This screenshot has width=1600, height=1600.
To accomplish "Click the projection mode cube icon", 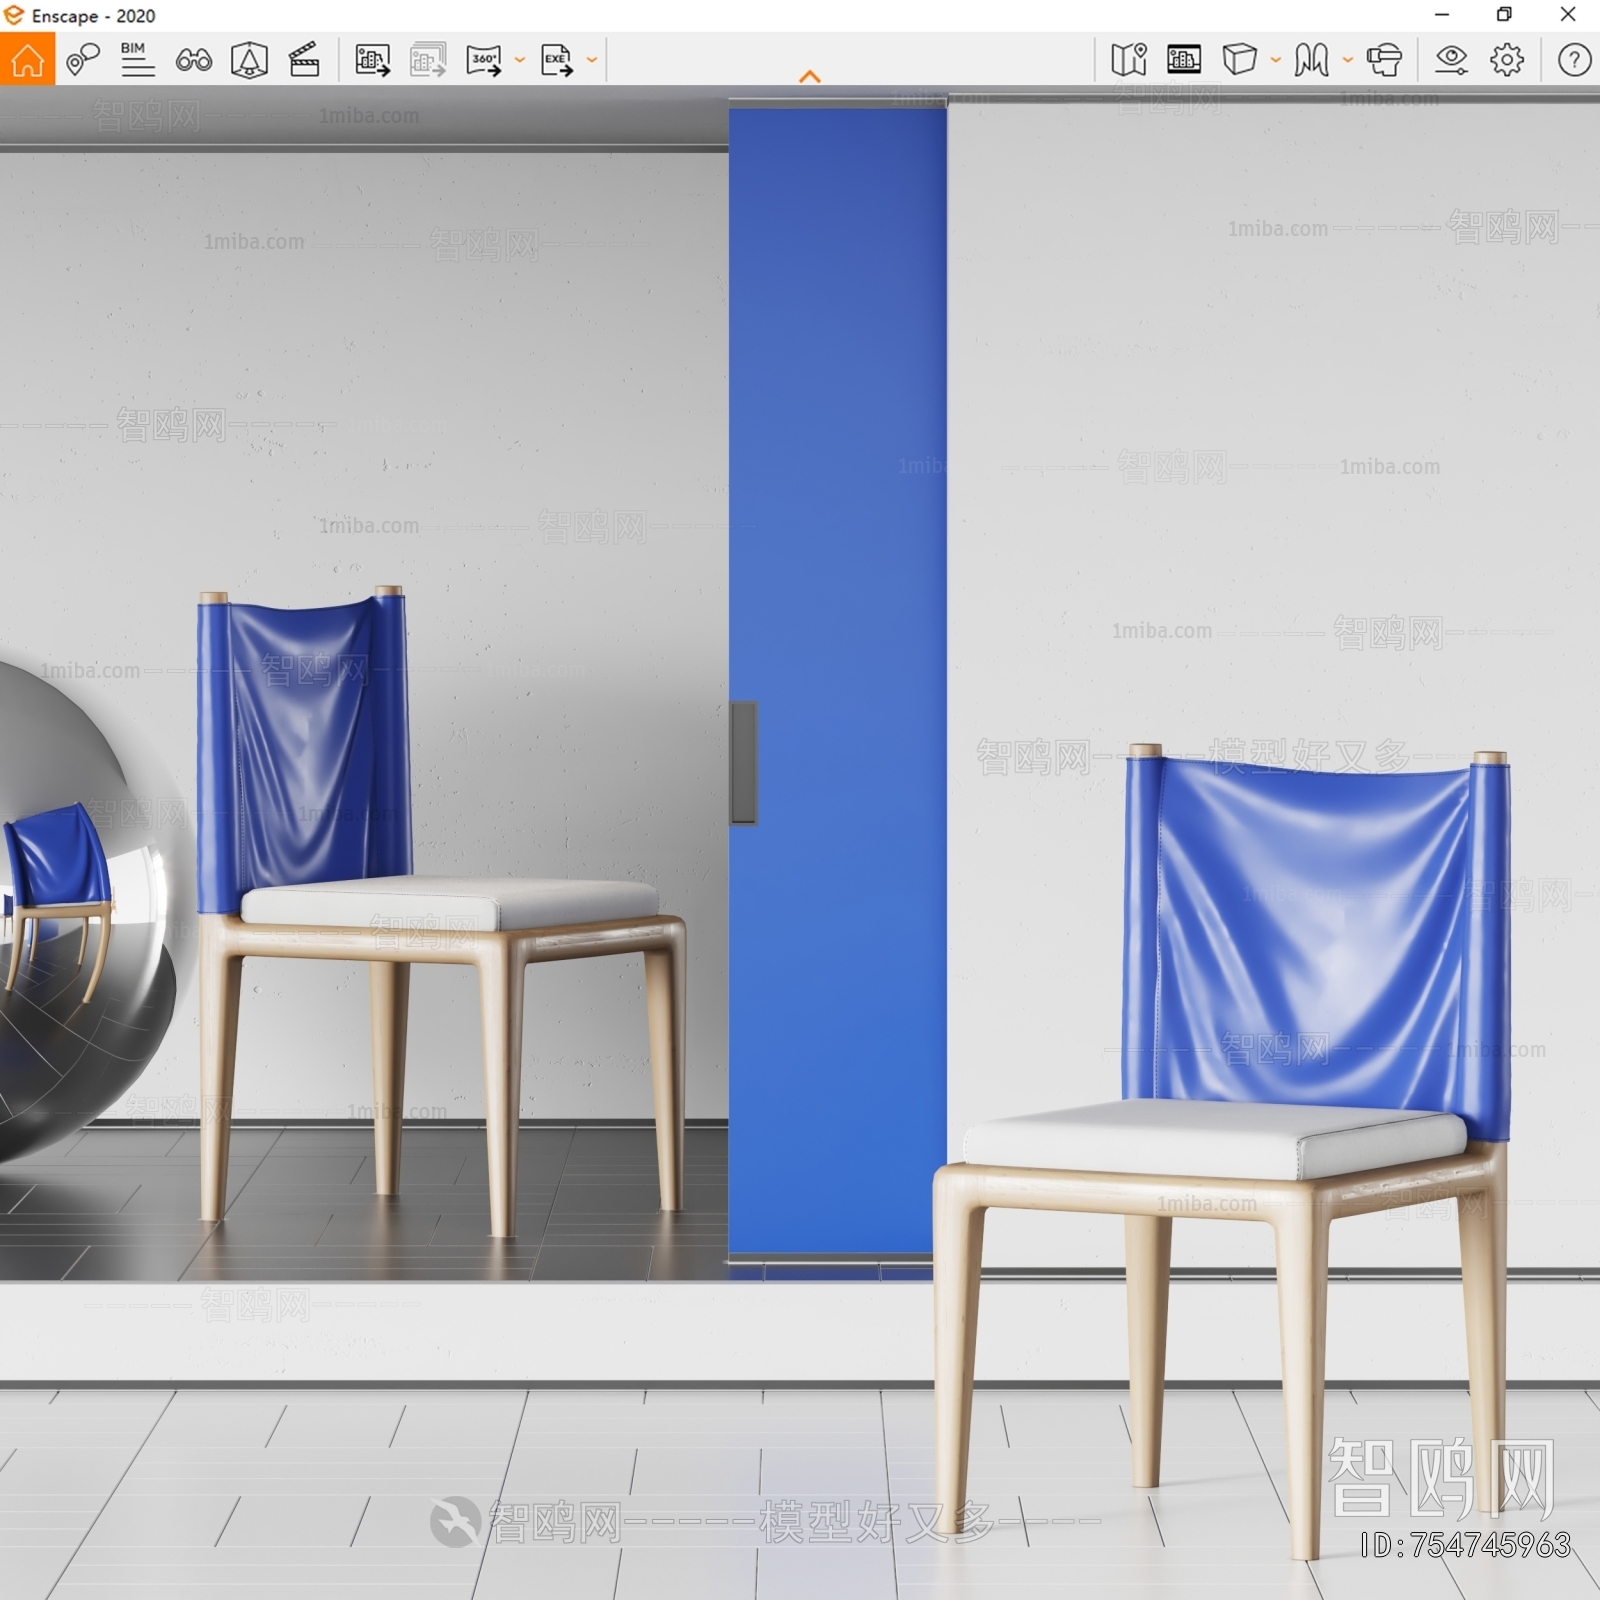I will tap(1240, 60).
